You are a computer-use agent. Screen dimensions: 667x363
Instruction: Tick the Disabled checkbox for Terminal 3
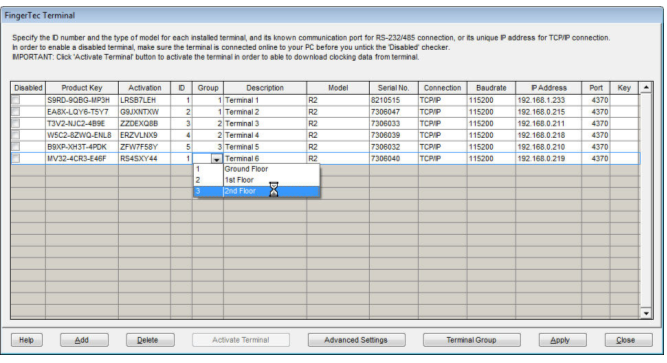click(16, 123)
